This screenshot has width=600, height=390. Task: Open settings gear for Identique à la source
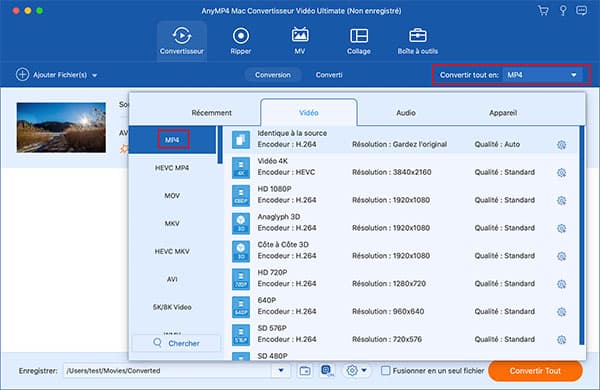pyautogui.click(x=561, y=145)
